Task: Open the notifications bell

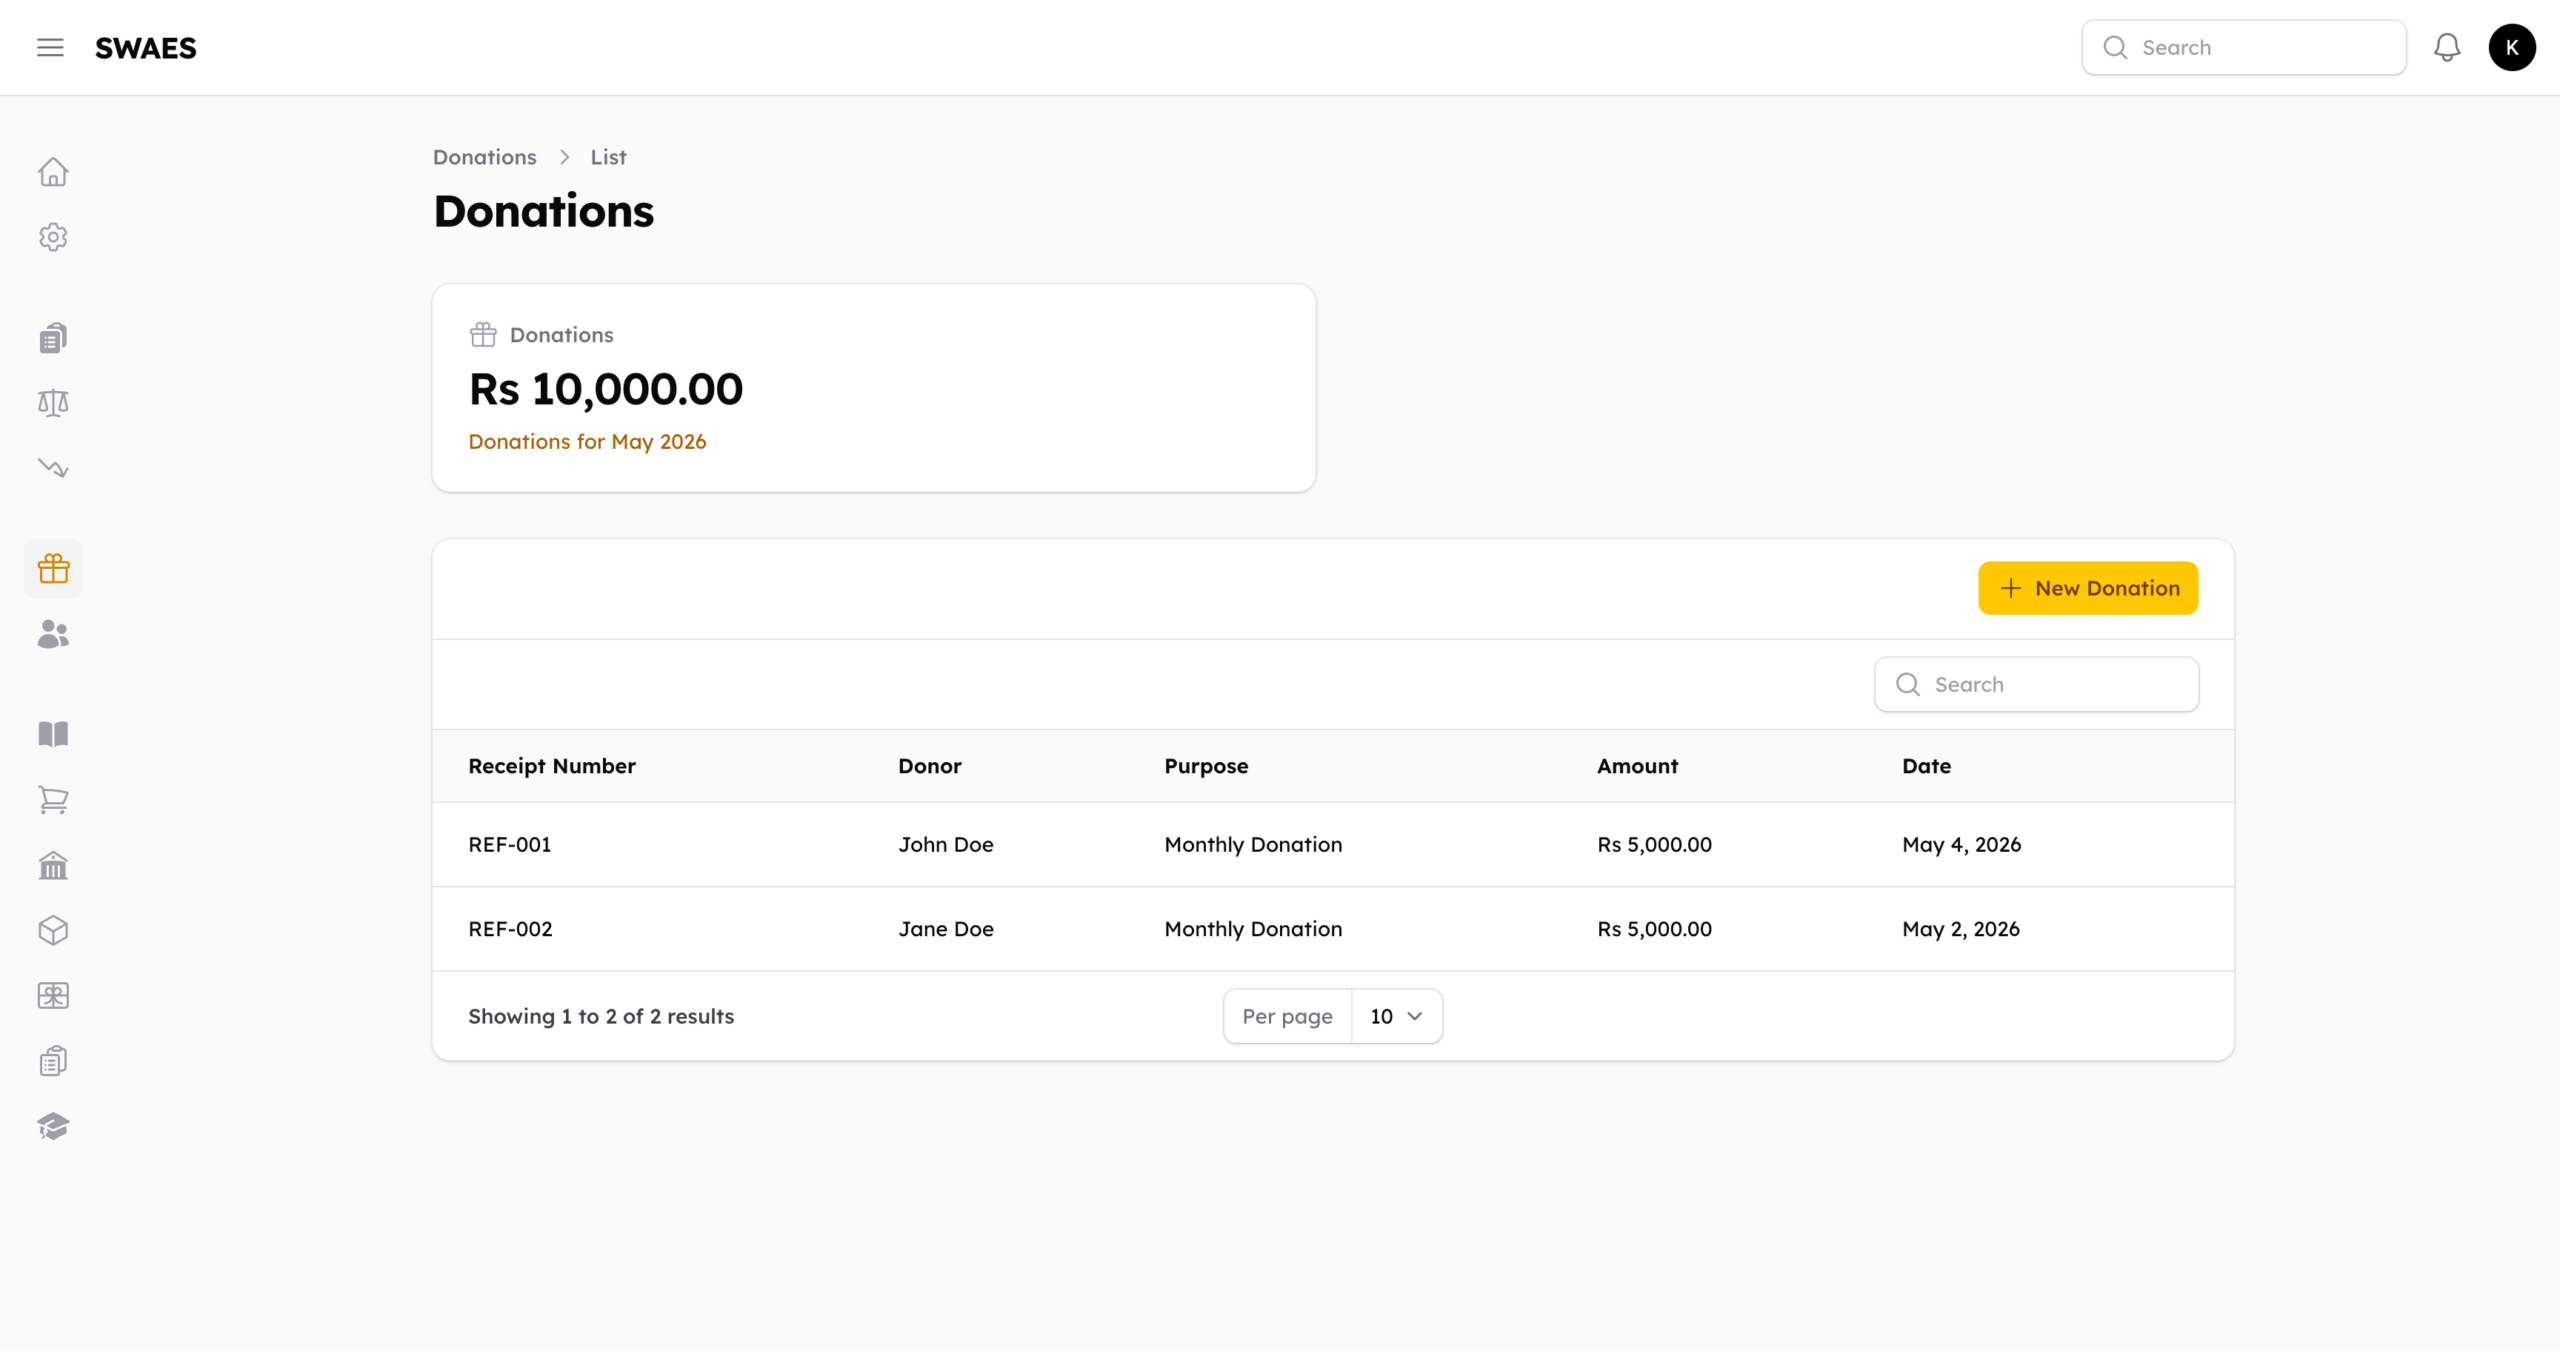Action: (x=2447, y=47)
